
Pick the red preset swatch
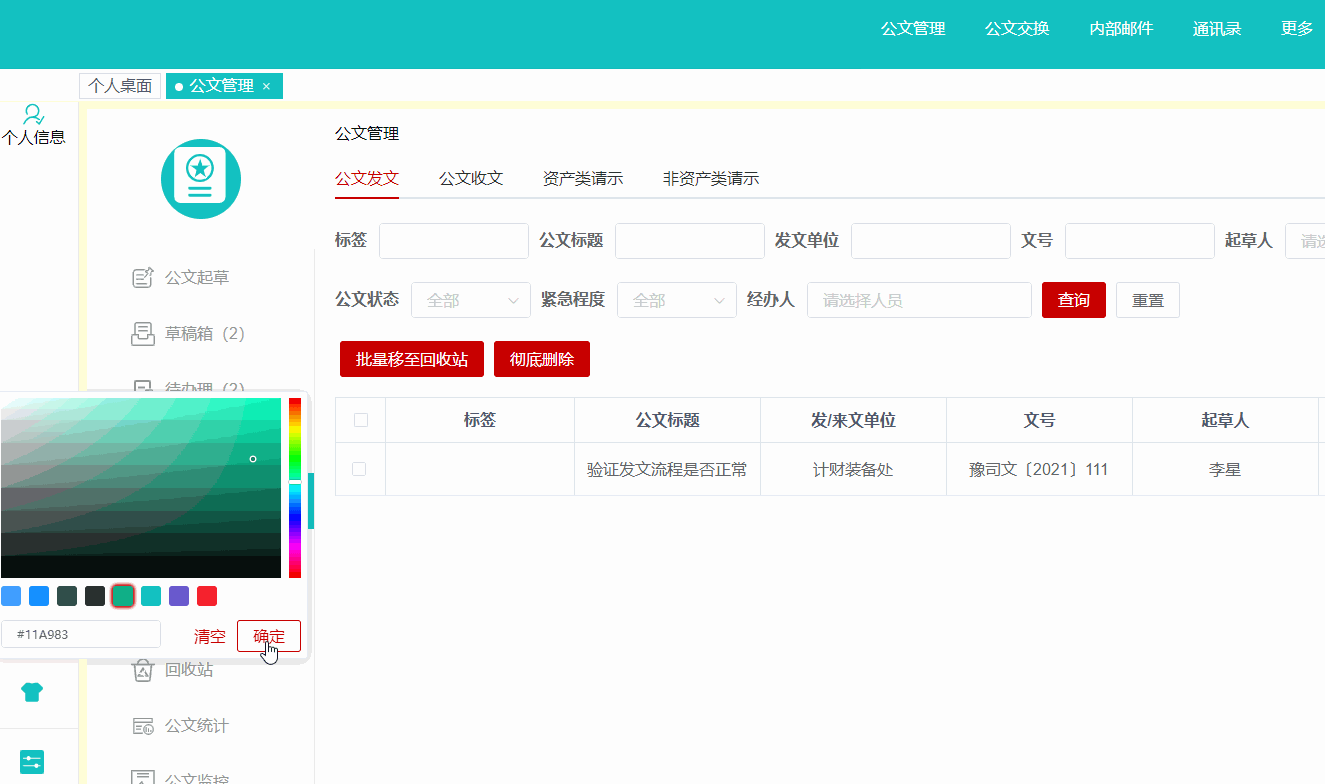click(207, 596)
